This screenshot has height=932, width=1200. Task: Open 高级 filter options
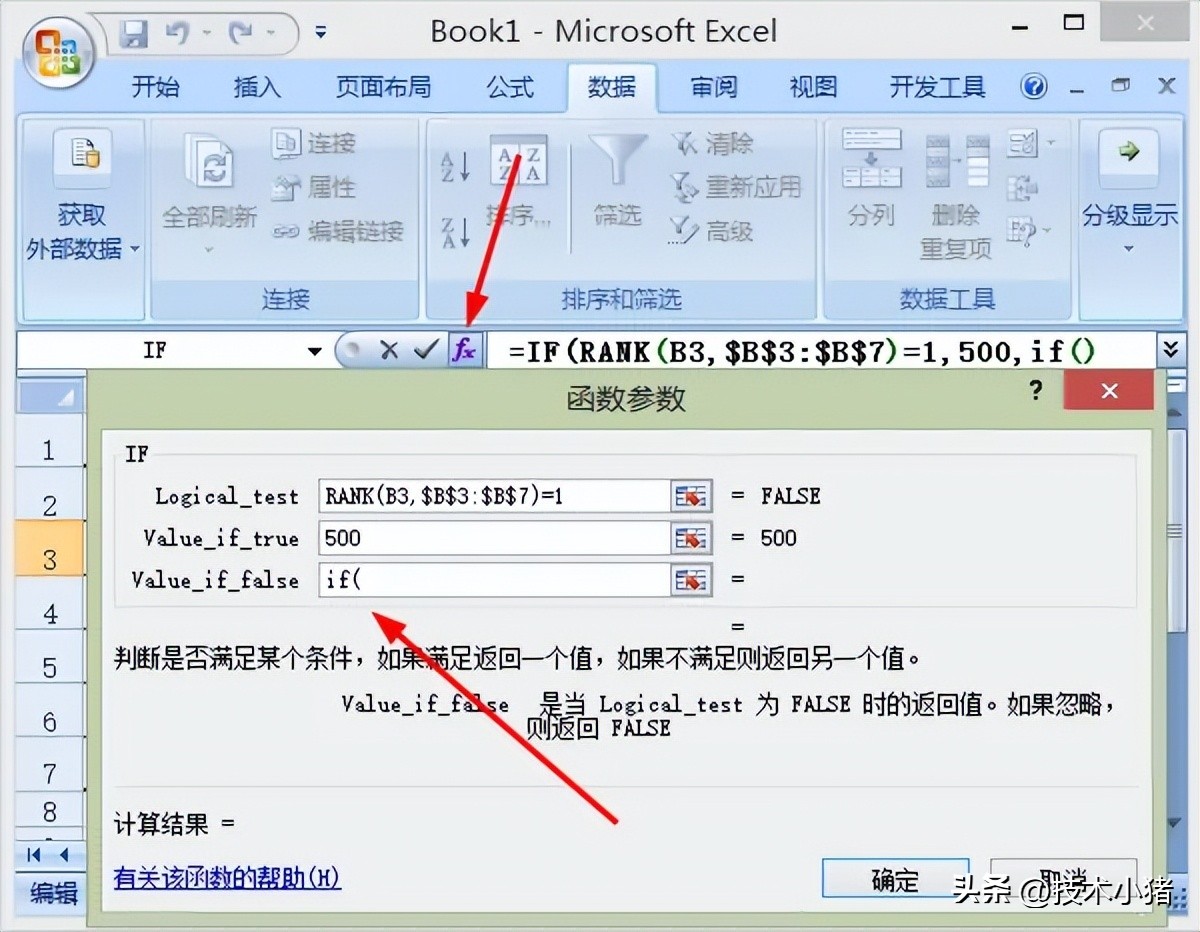[x=712, y=231]
